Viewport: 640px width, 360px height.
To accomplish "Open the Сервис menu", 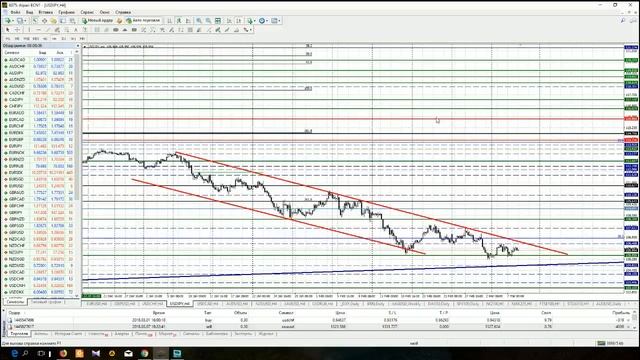I will 87,12.
